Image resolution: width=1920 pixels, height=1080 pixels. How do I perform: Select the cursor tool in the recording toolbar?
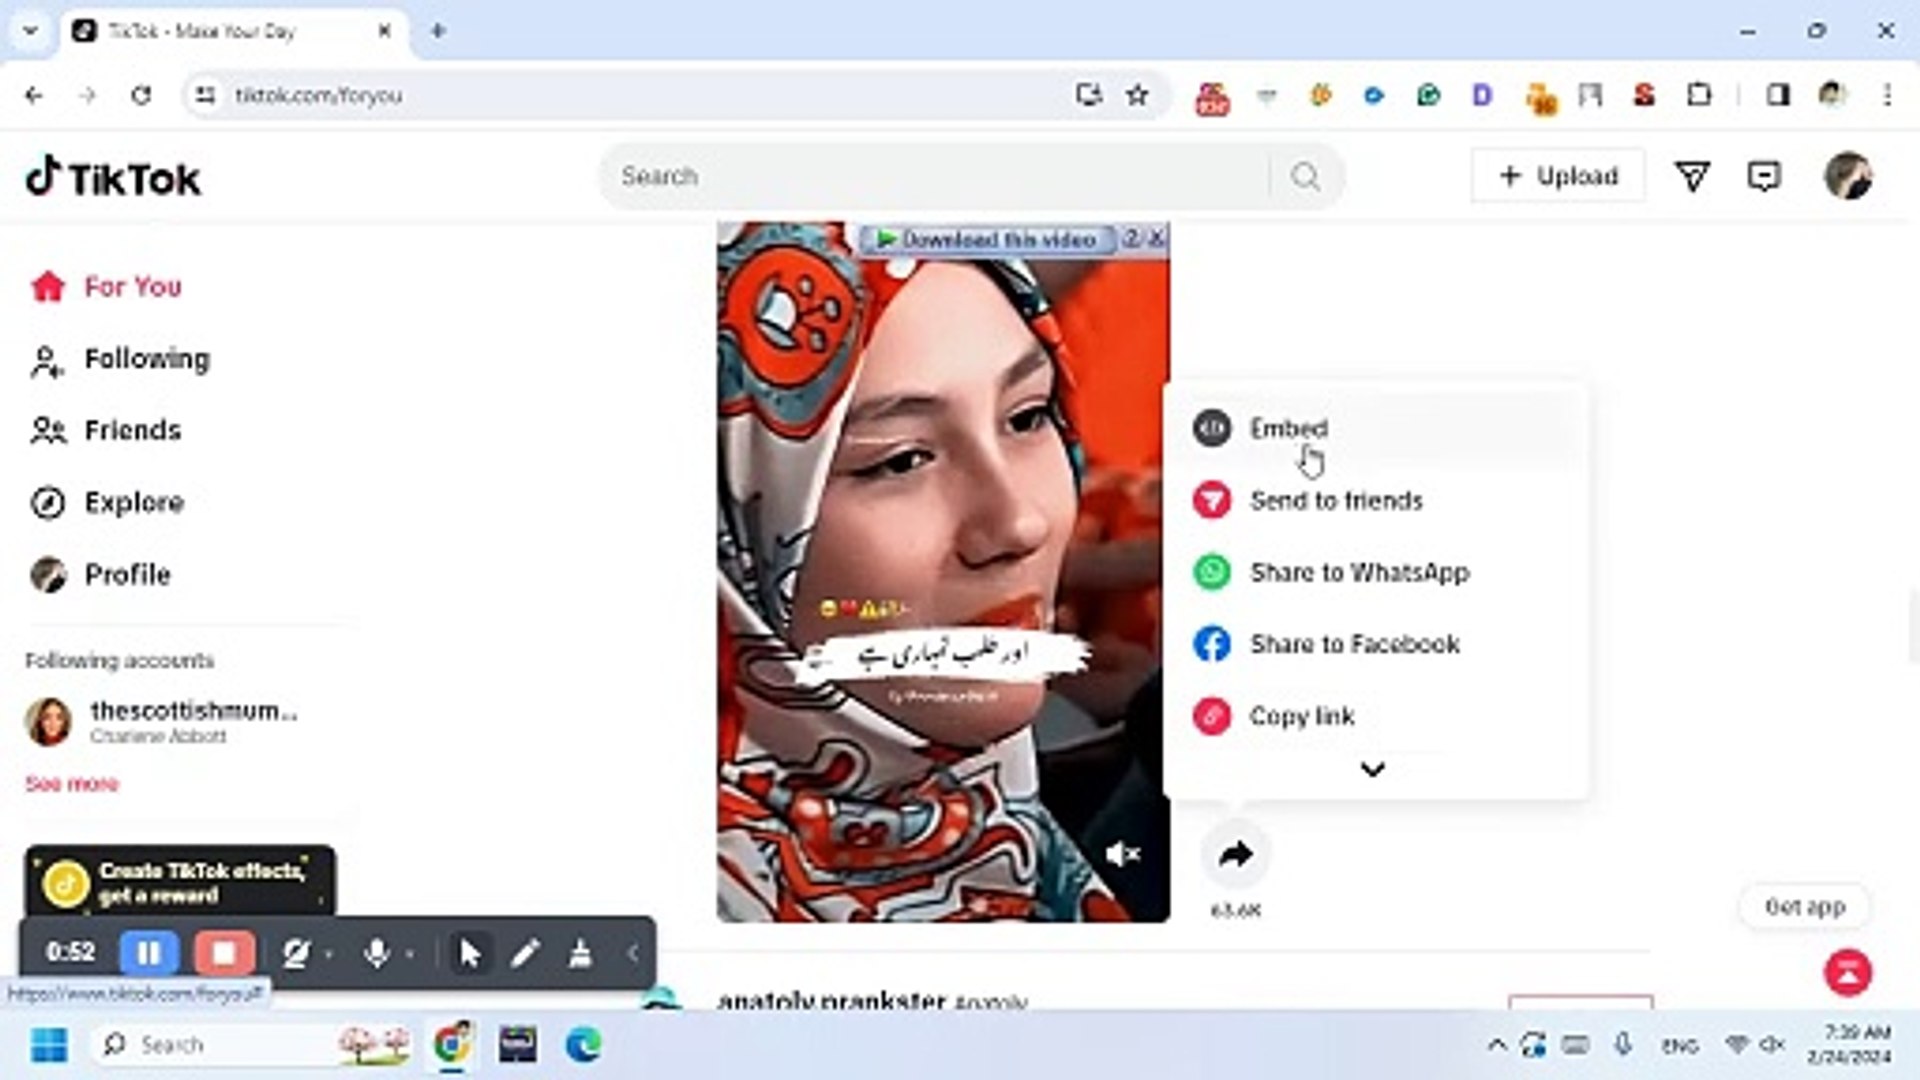[x=470, y=953]
